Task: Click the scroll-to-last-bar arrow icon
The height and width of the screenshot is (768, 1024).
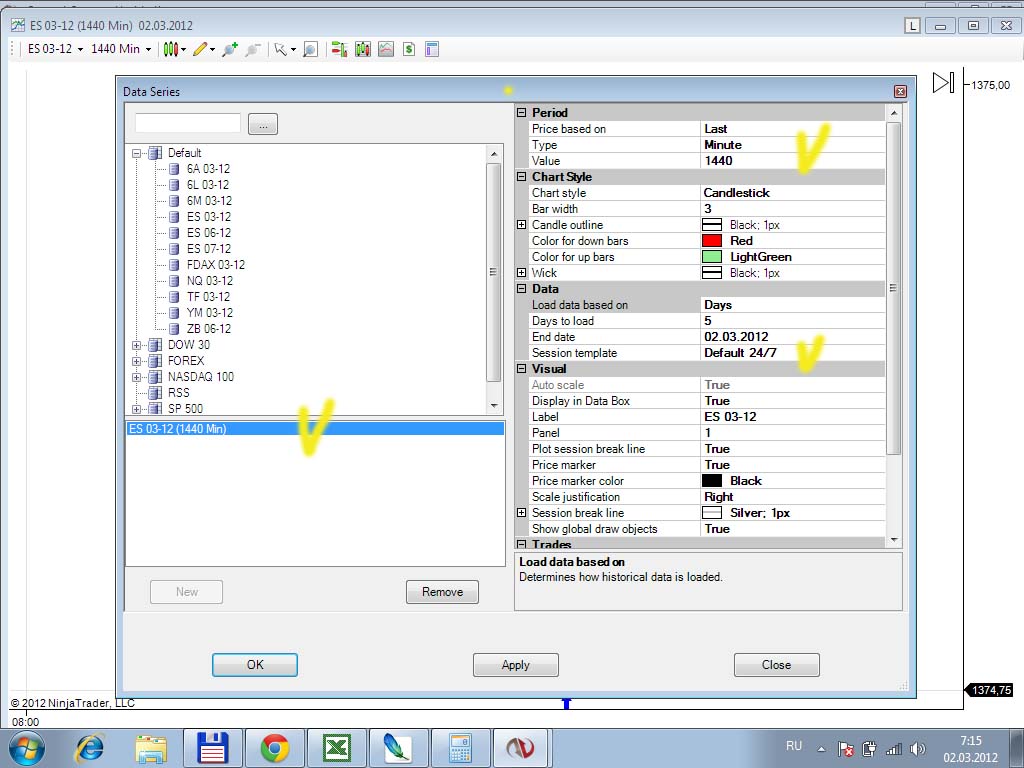Action: pos(943,83)
